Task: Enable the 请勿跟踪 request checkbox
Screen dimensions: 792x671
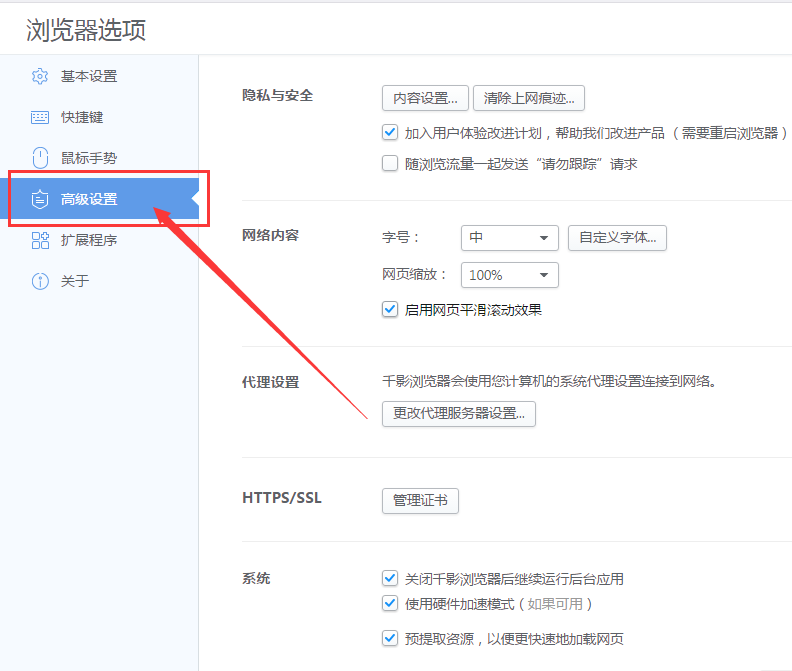Action: pos(390,163)
